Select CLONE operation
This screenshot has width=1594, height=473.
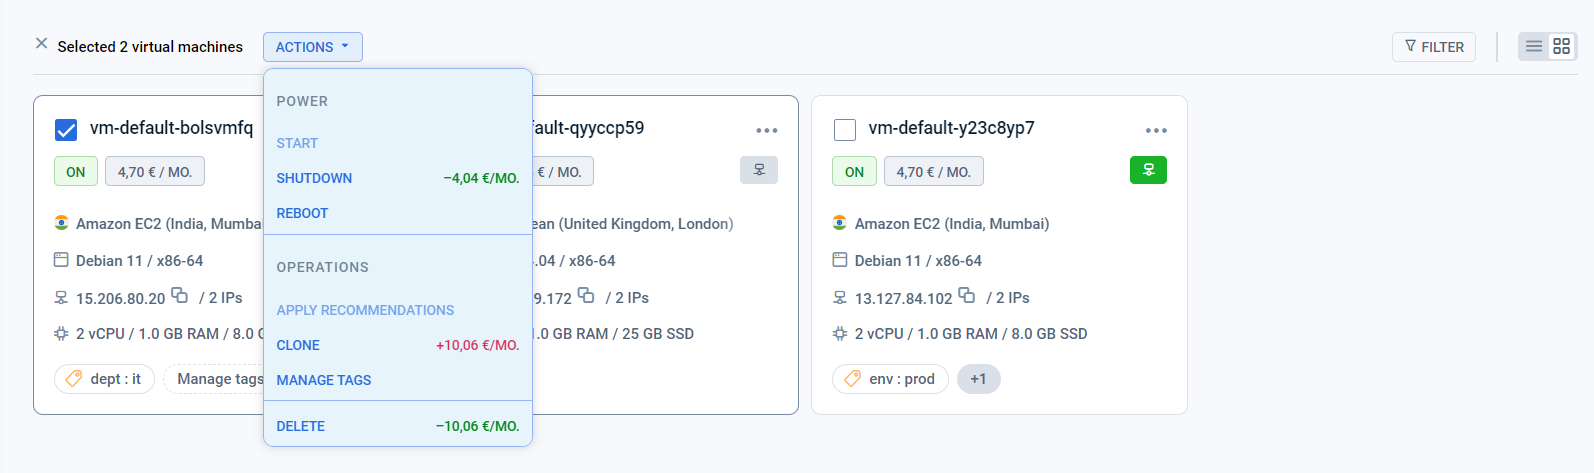point(398,345)
